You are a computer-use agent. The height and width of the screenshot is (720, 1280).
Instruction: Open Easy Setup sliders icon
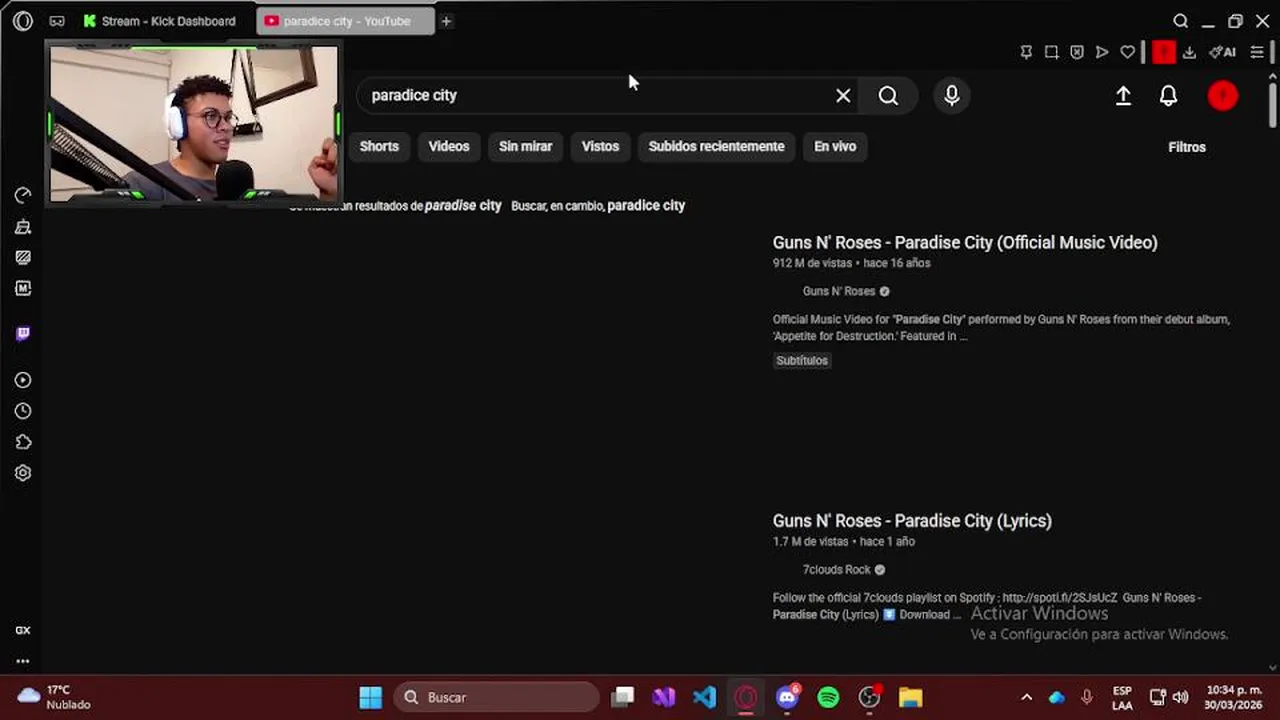pos(1257,52)
